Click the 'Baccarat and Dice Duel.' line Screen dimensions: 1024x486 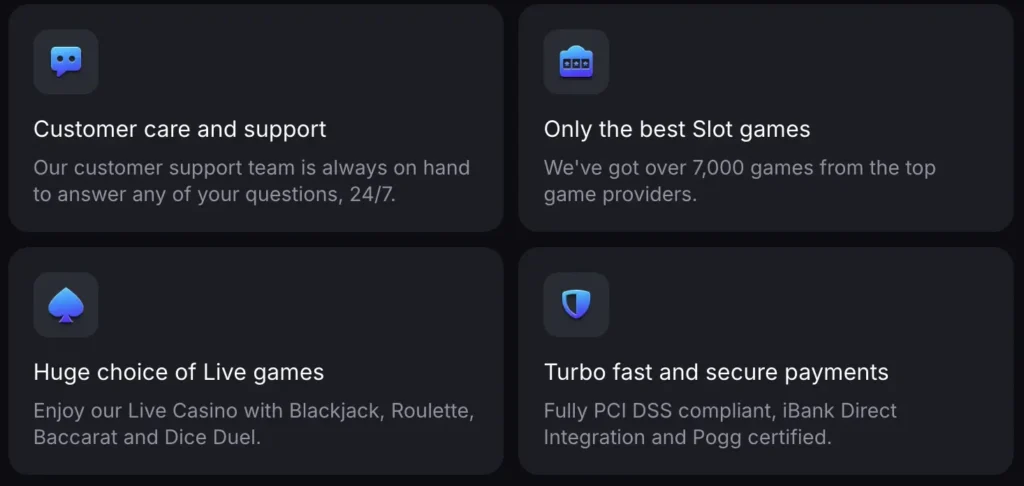(x=147, y=437)
